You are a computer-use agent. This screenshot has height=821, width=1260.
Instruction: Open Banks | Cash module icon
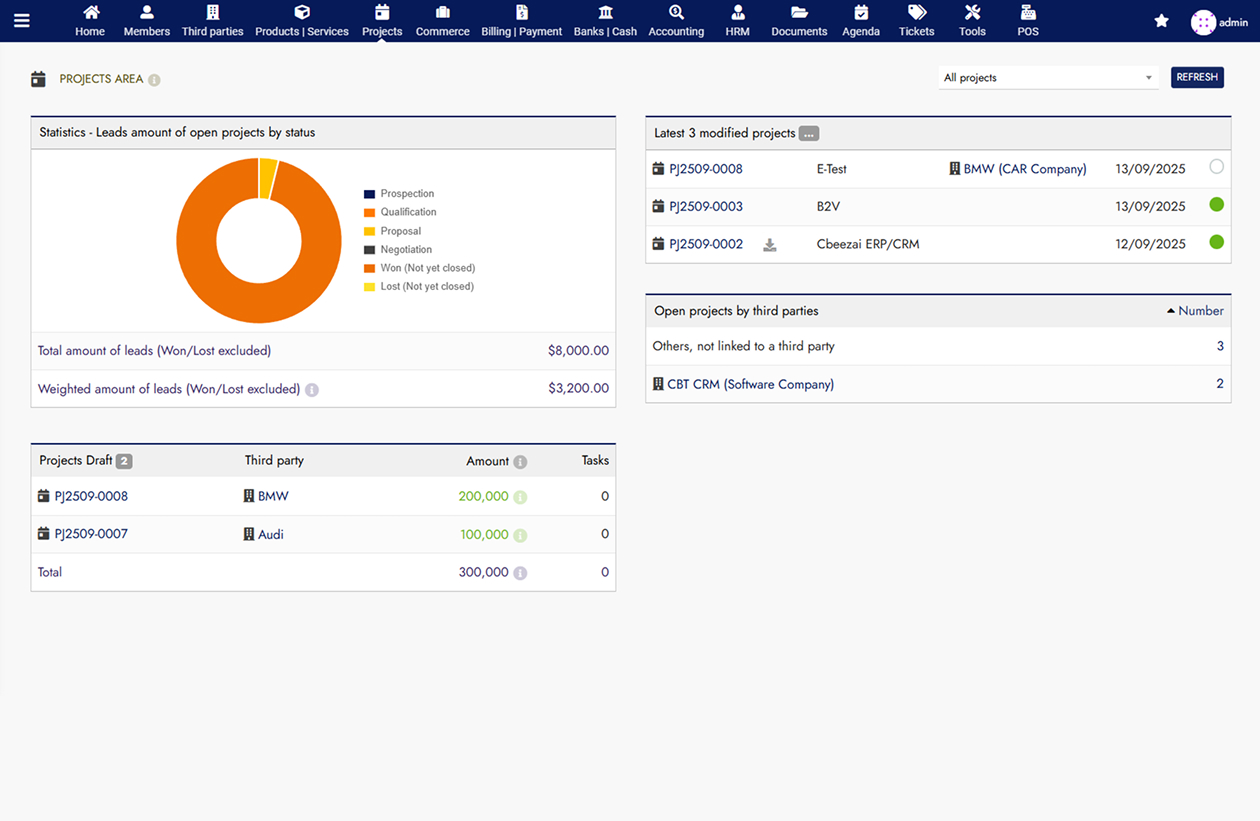point(605,13)
